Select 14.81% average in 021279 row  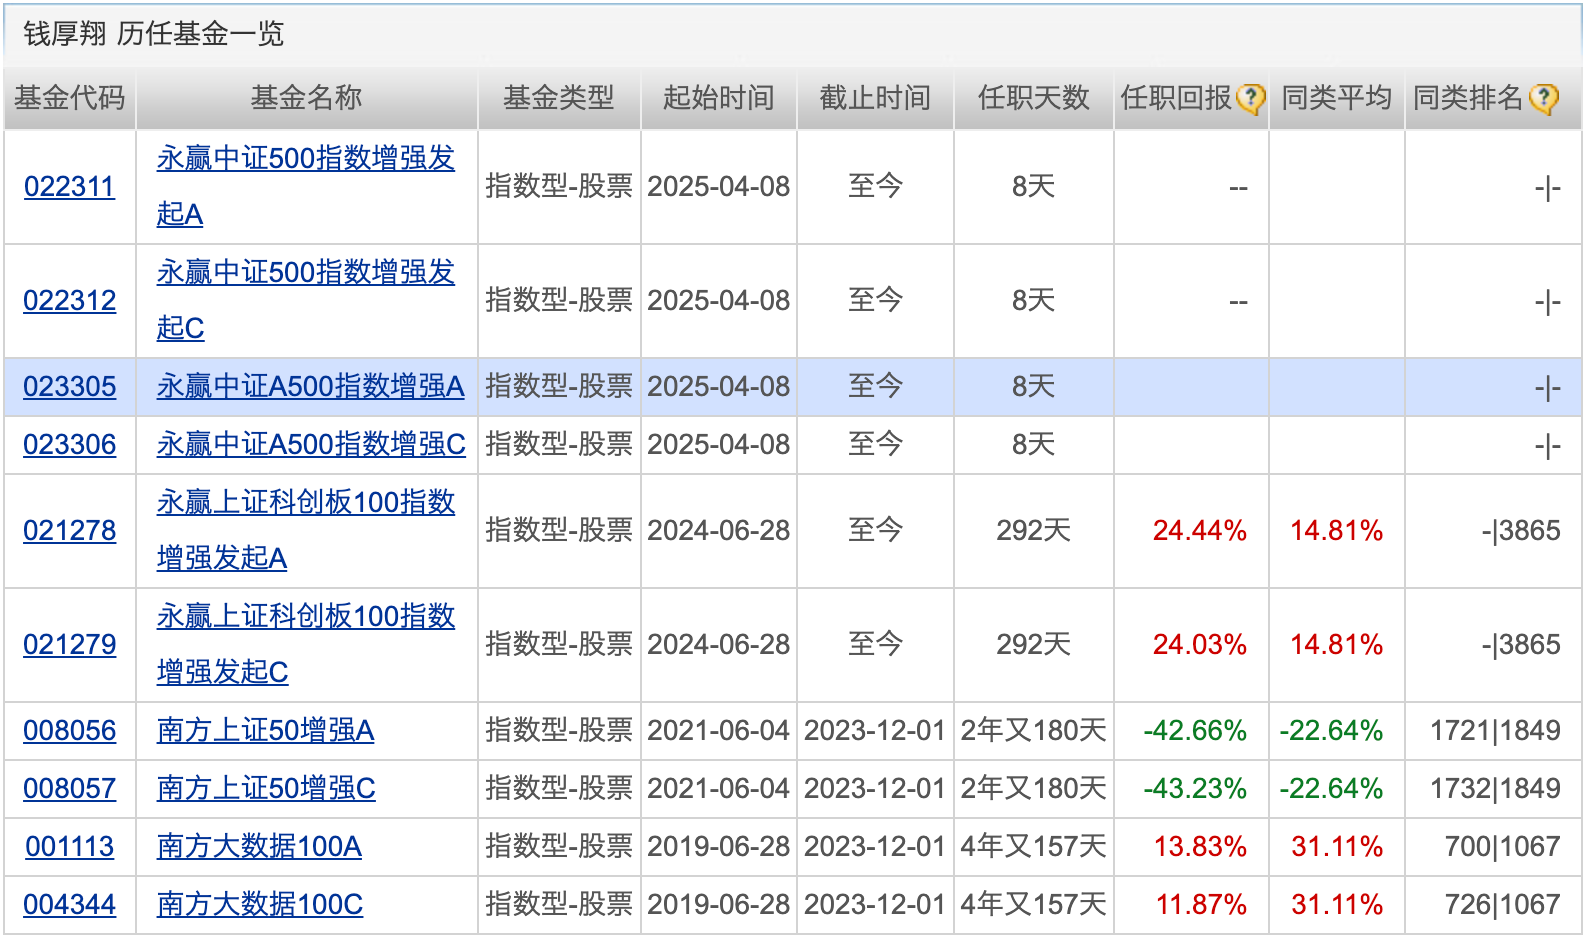pyautogui.click(x=1336, y=645)
